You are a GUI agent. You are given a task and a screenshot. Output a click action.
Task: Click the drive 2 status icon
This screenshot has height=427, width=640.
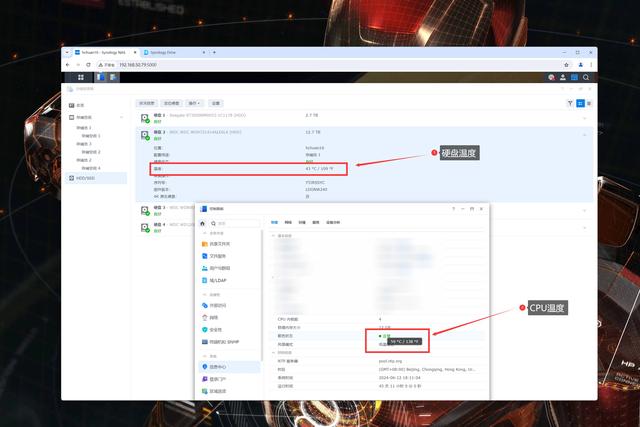145,135
